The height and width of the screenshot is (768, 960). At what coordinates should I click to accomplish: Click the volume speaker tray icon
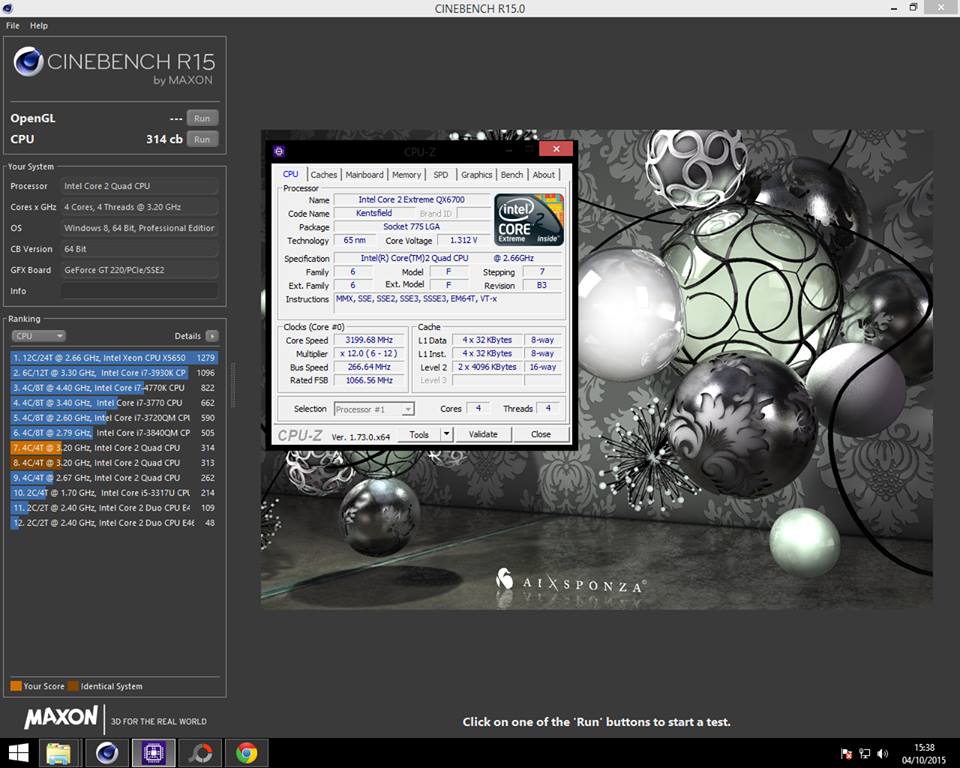tap(882, 754)
